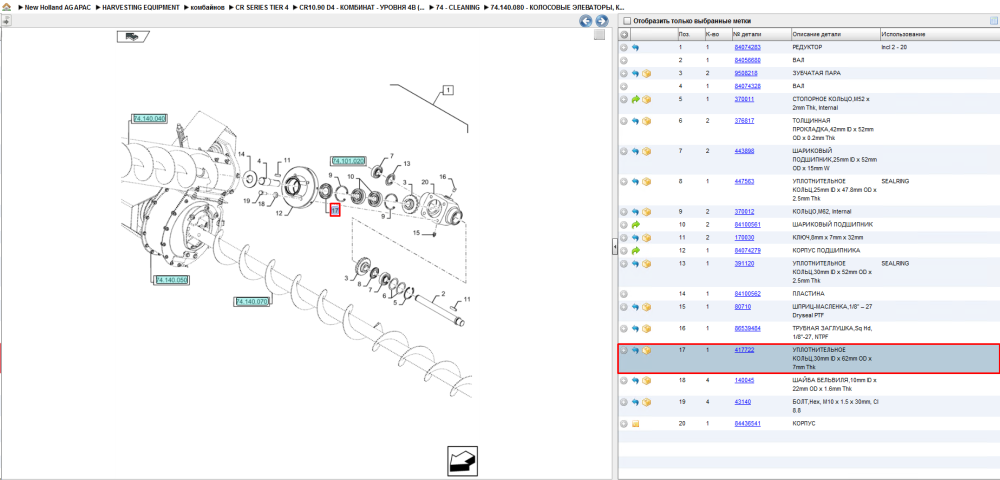Add ВАЛ position 2 with plus icon
Screen dimensions: 1000x480
(624, 60)
